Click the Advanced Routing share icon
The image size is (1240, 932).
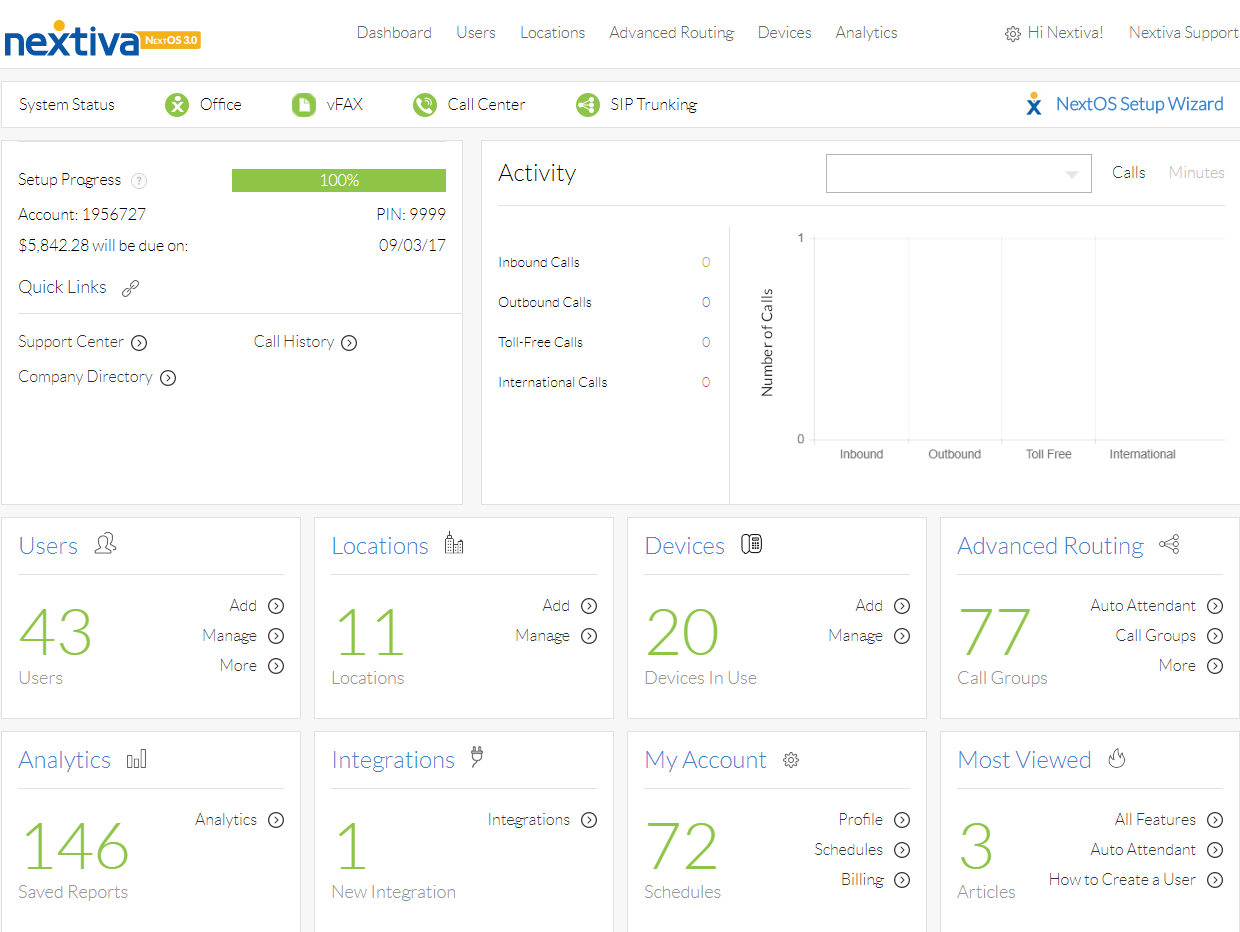pos(1169,544)
